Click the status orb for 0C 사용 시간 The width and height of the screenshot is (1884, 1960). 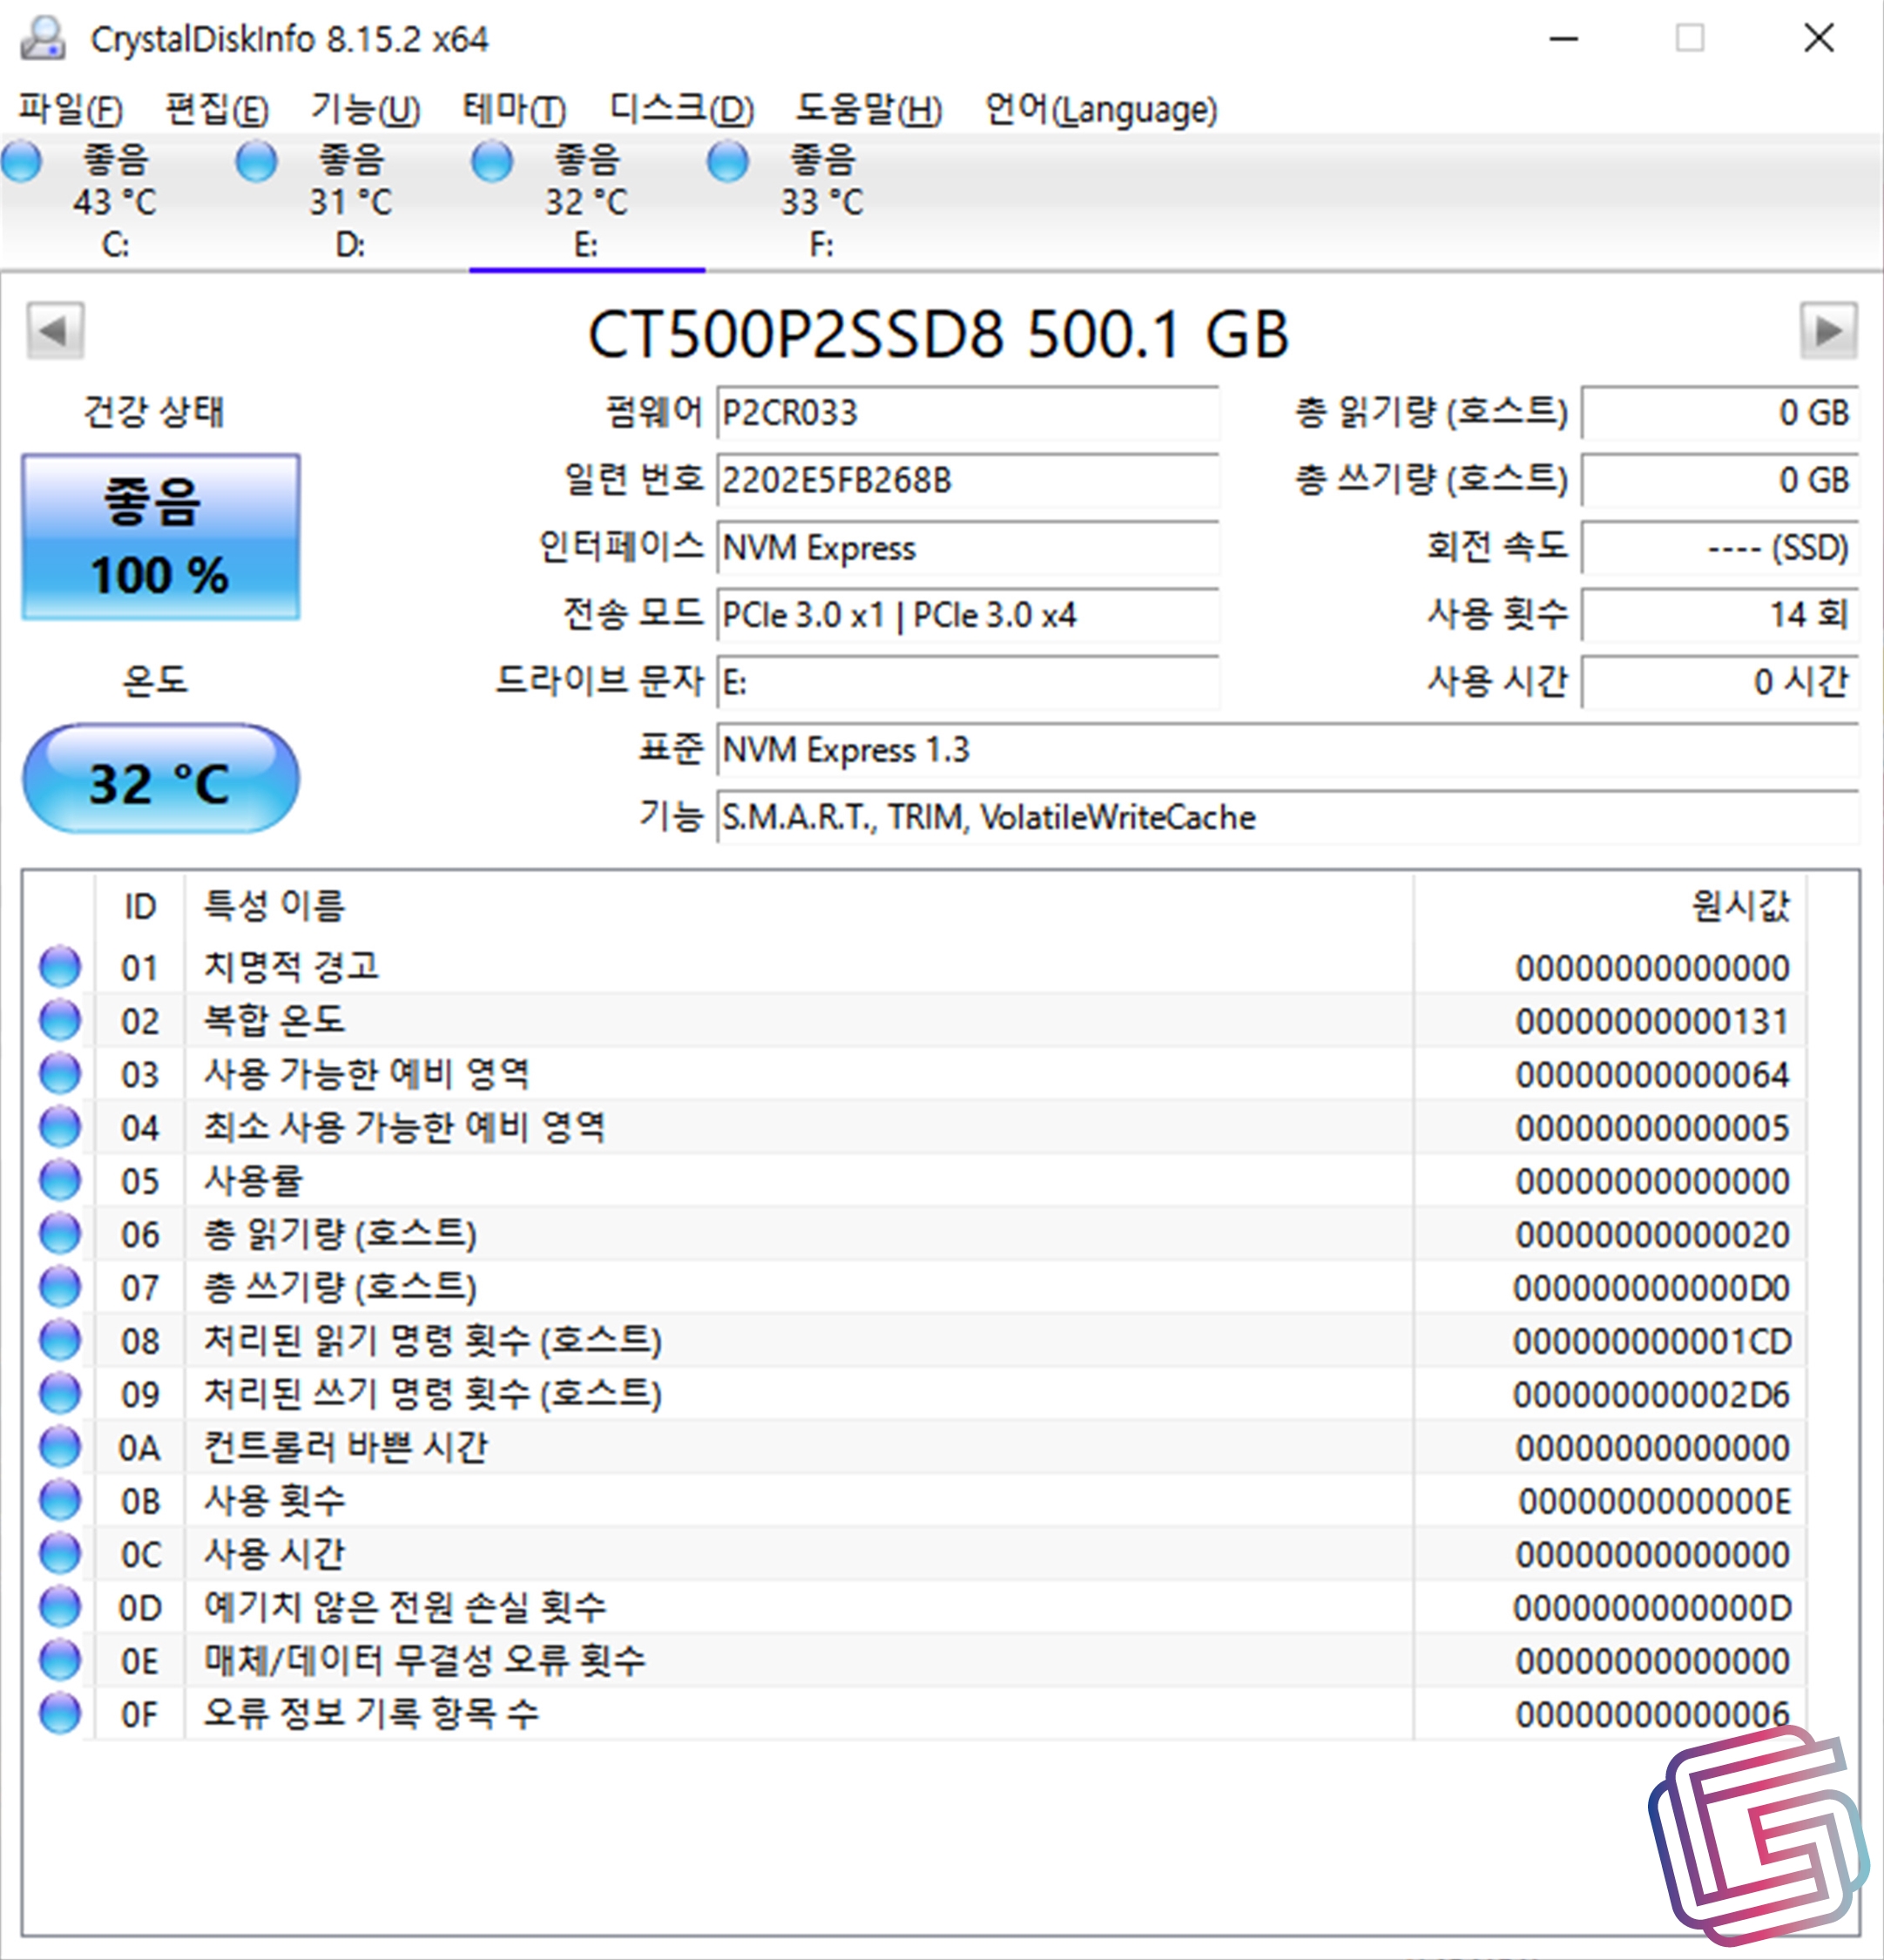pyautogui.click(x=60, y=1553)
